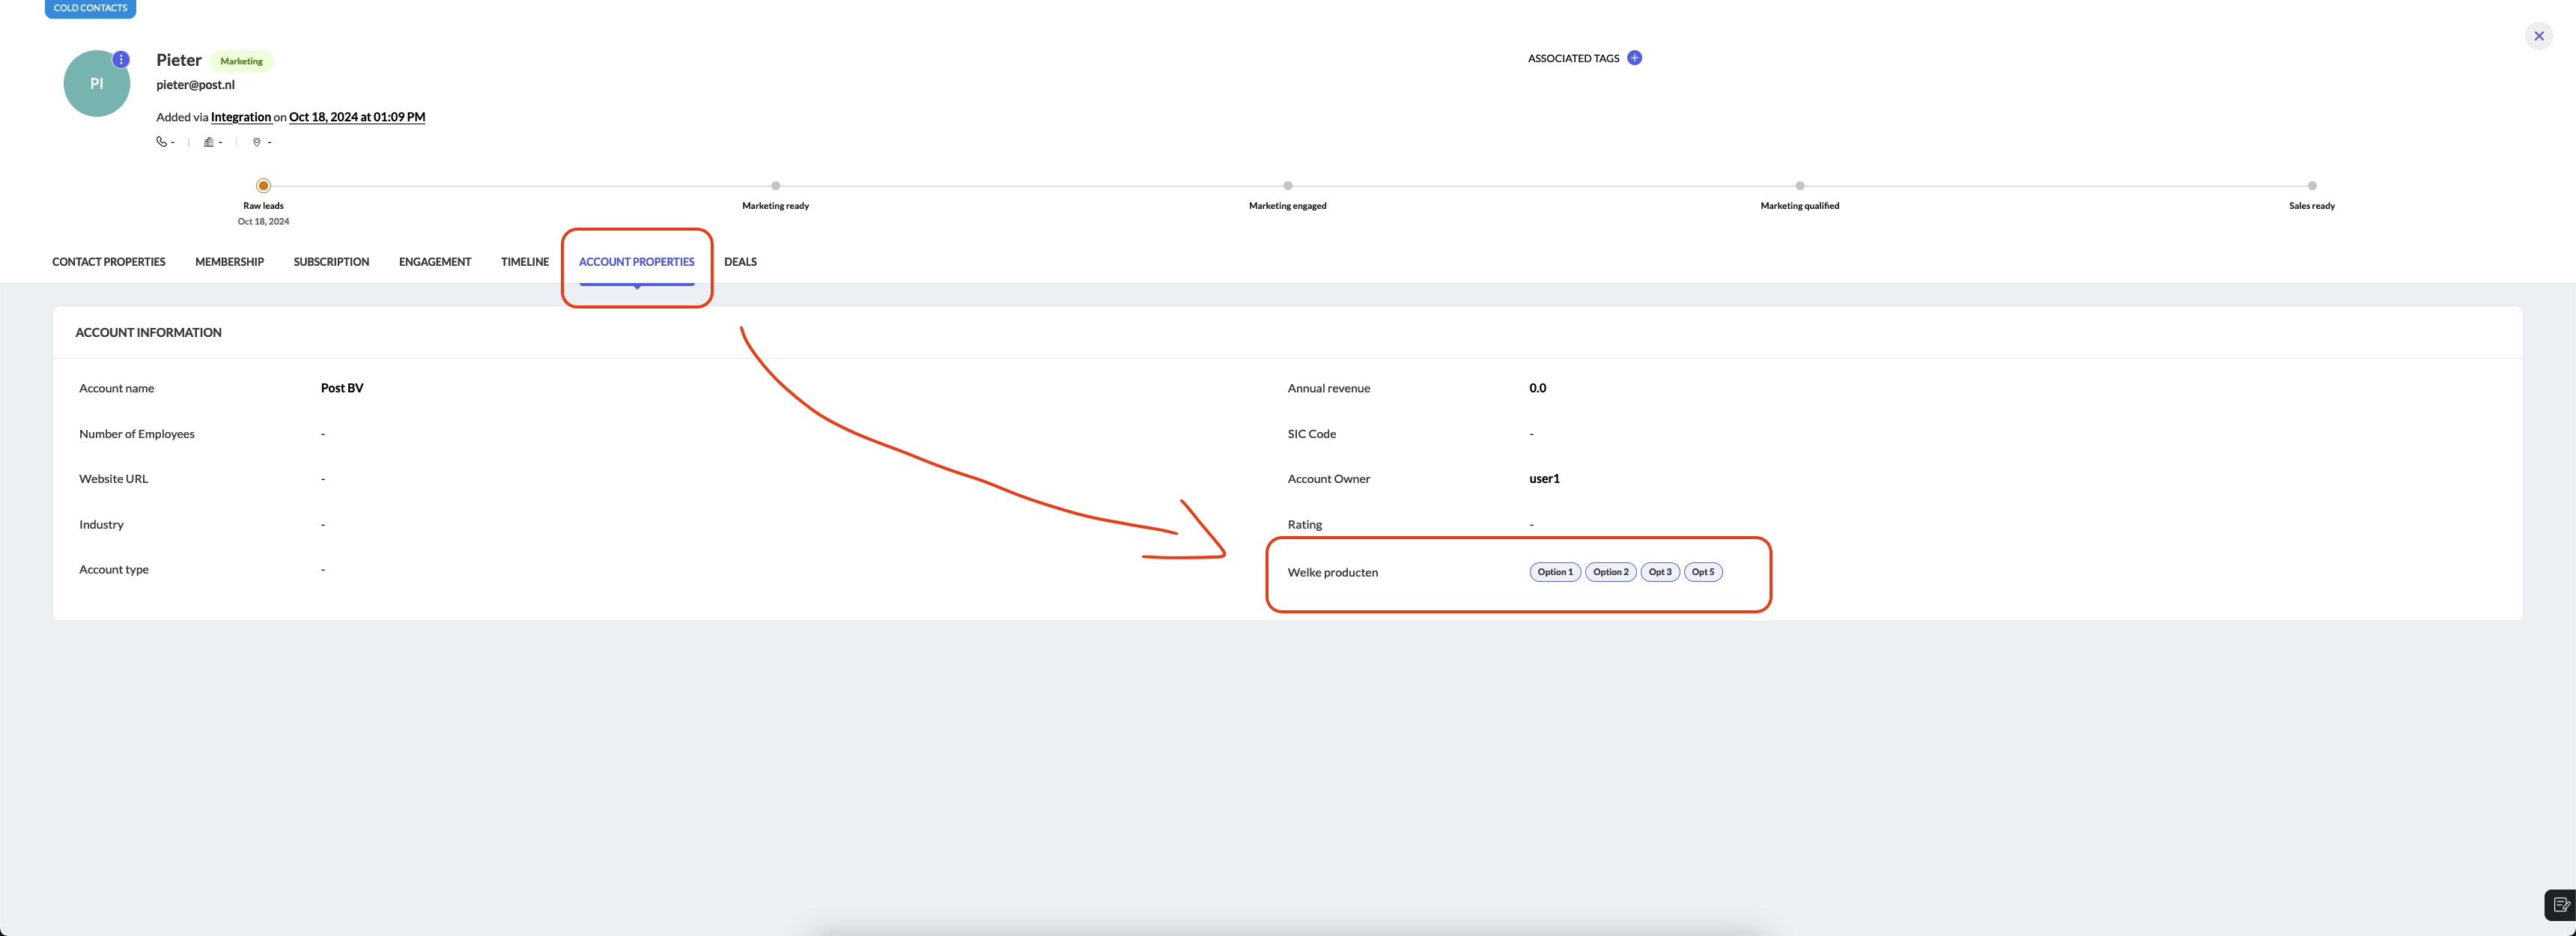The width and height of the screenshot is (2576, 936).
Task: Close the contact detail panel
Action: [x=2538, y=36]
